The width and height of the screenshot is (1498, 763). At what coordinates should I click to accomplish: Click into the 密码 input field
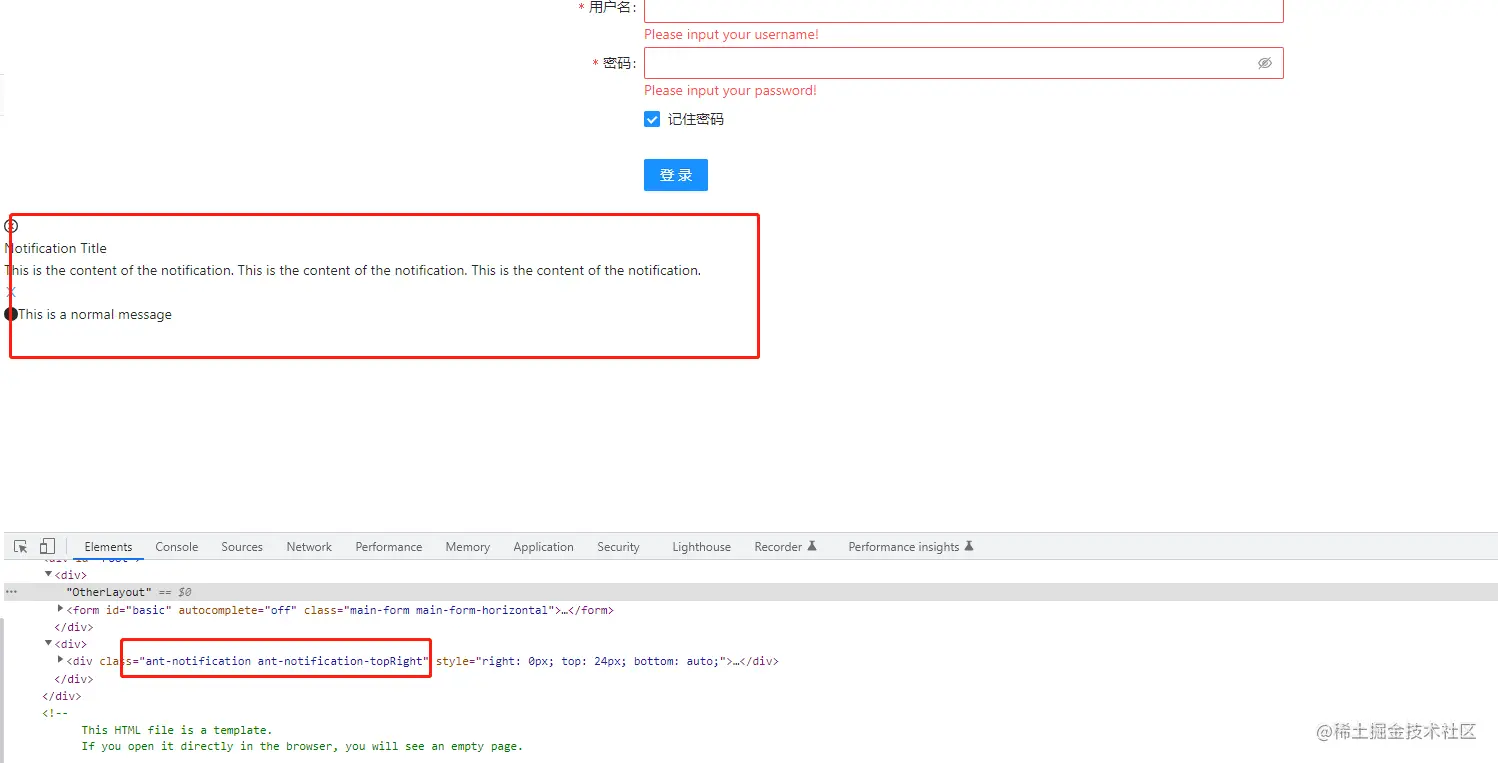tap(963, 63)
